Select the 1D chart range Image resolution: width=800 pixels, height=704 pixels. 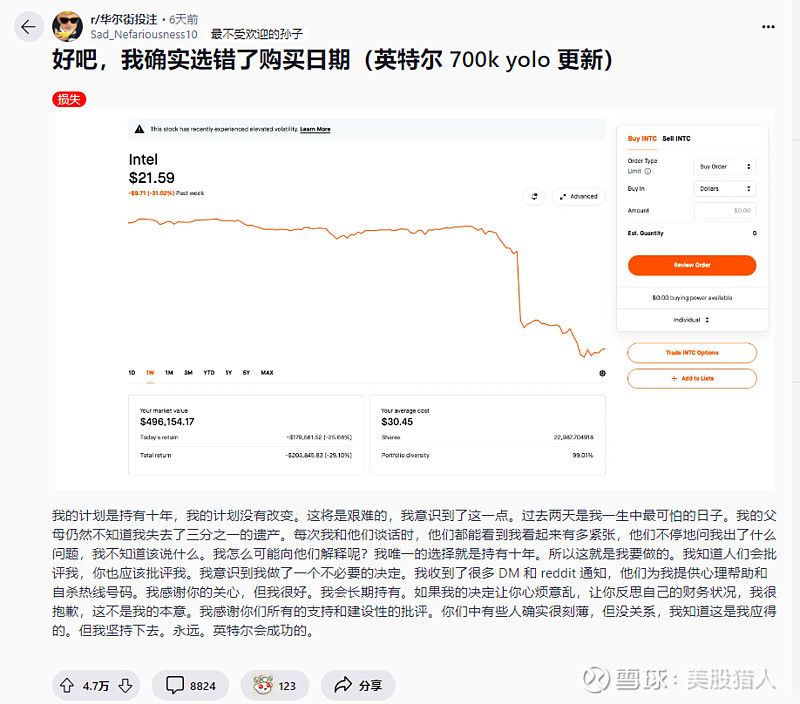[x=132, y=373]
